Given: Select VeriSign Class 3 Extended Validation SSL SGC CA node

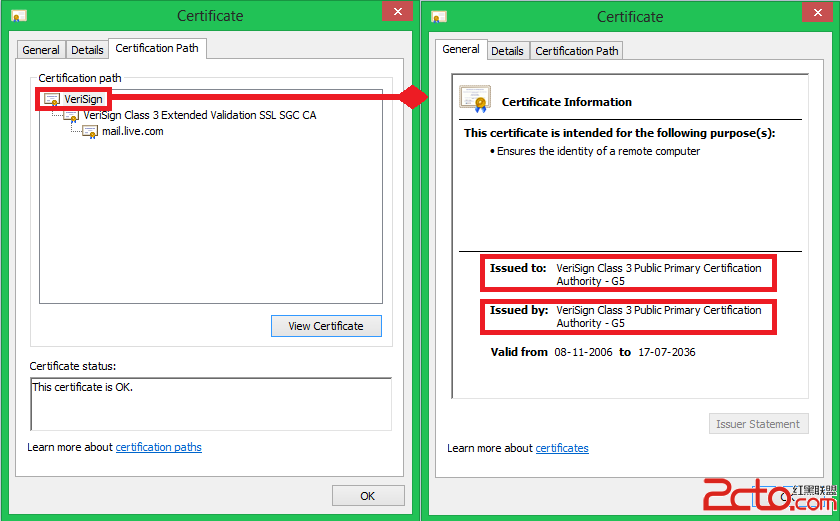Looking at the screenshot, I should pos(200,115).
